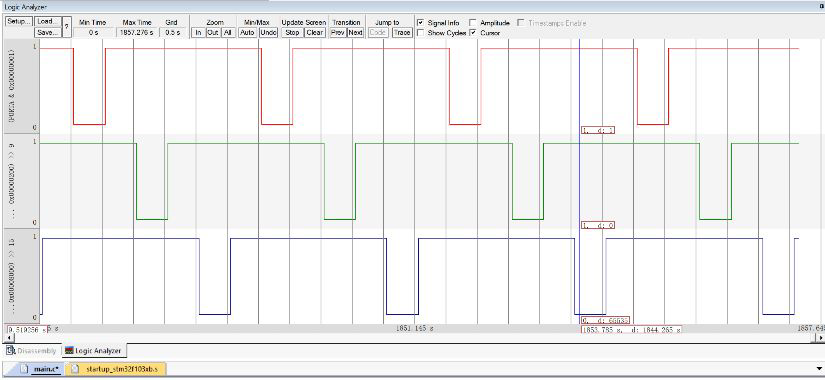Click the Save... button
825x380 pixels.
(48, 32)
